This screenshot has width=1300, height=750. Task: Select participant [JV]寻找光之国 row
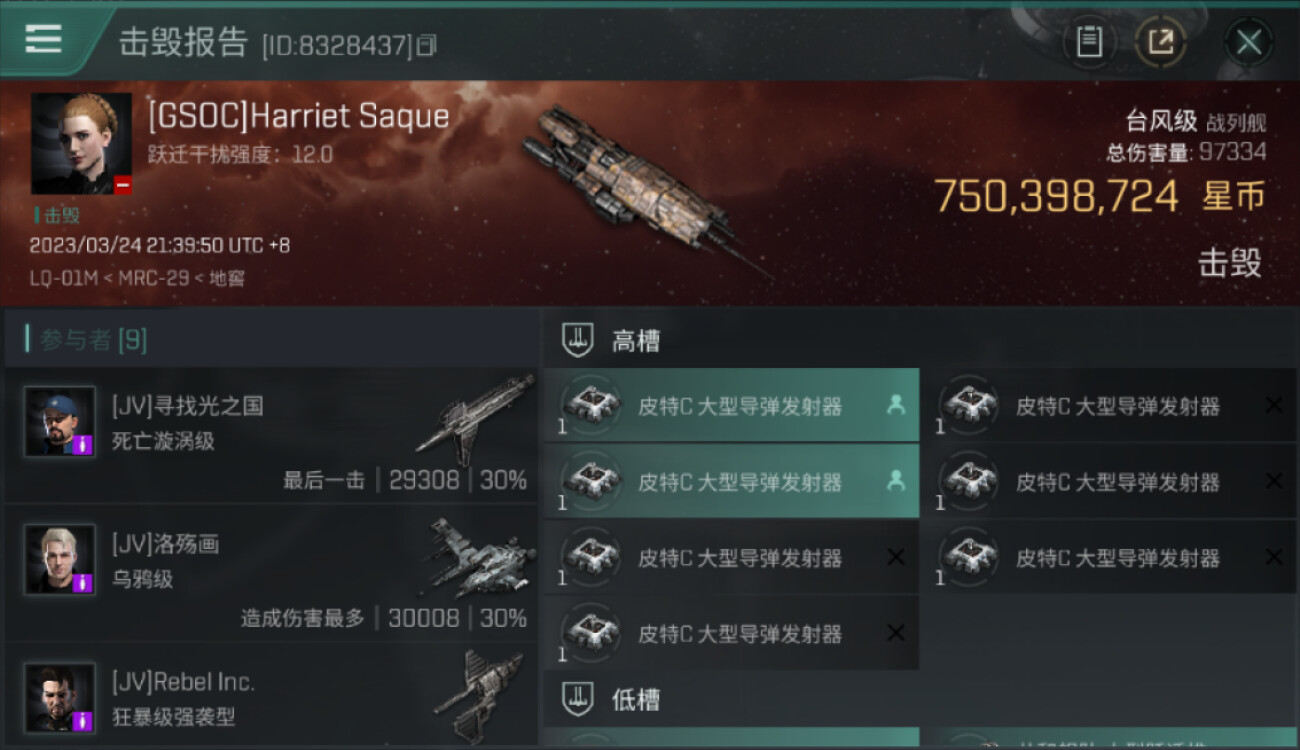pos(272,436)
